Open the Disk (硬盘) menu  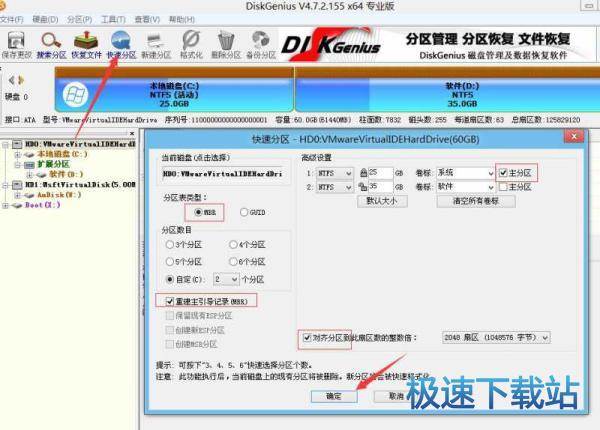45,19
